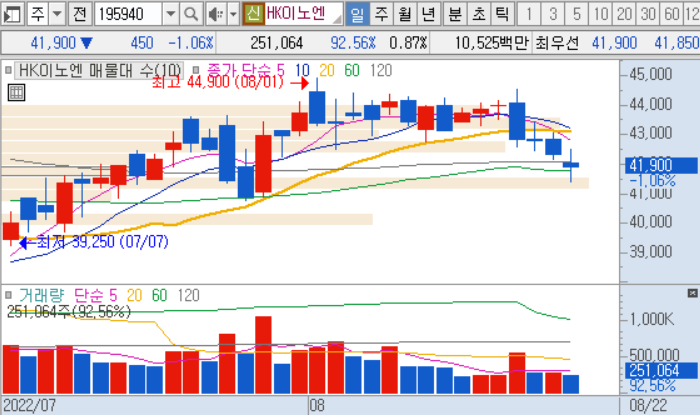Choose interval 10 button in top toolbar
The image size is (700, 415).
tap(600, 14)
